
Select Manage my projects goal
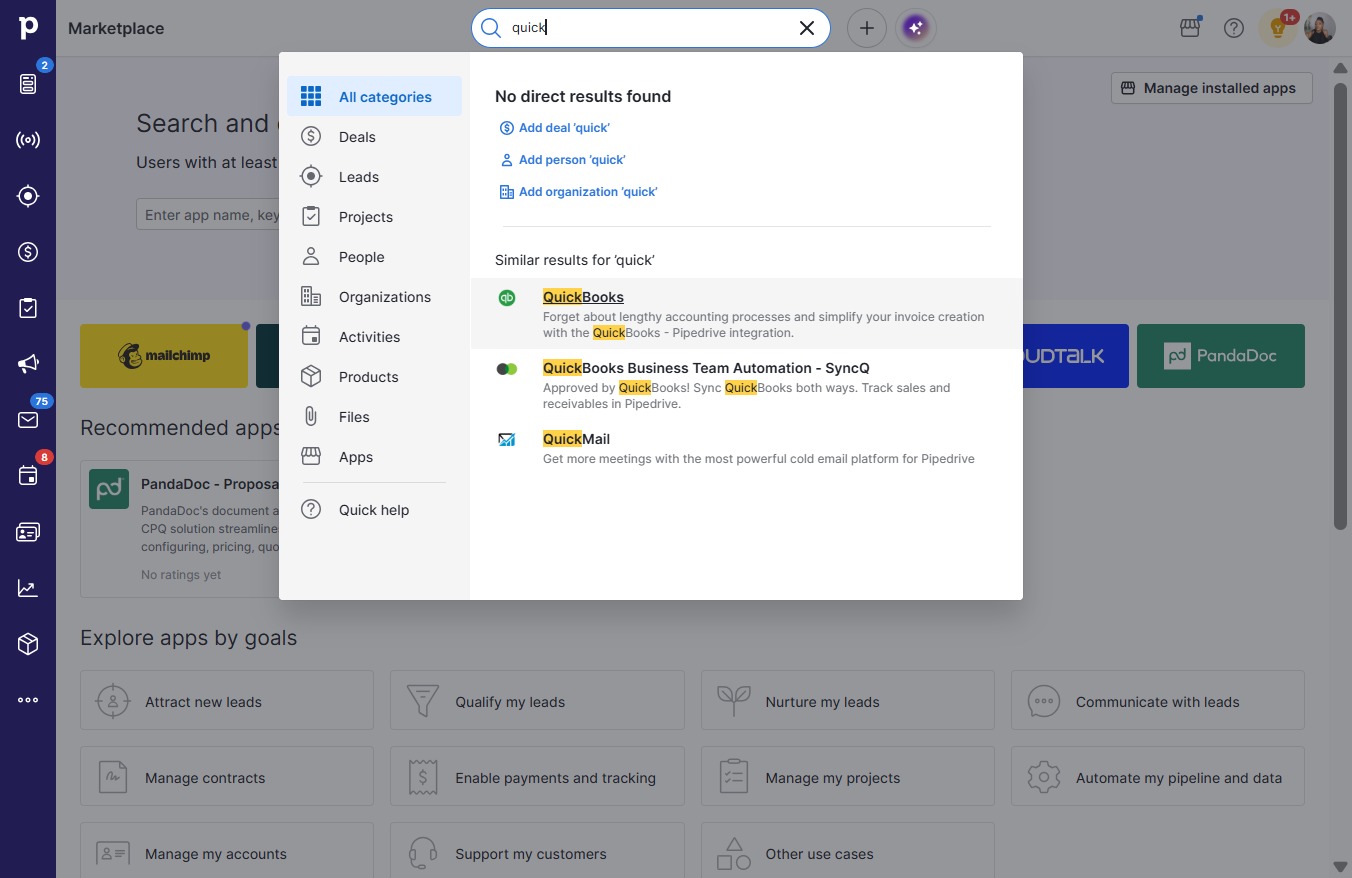(x=848, y=778)
